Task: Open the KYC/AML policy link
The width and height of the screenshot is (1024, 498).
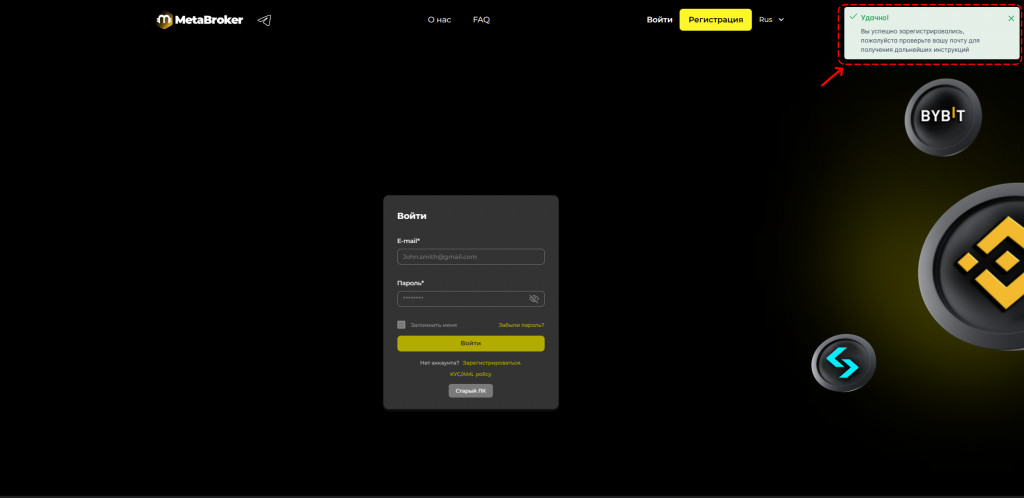Action: click(471, 375)
